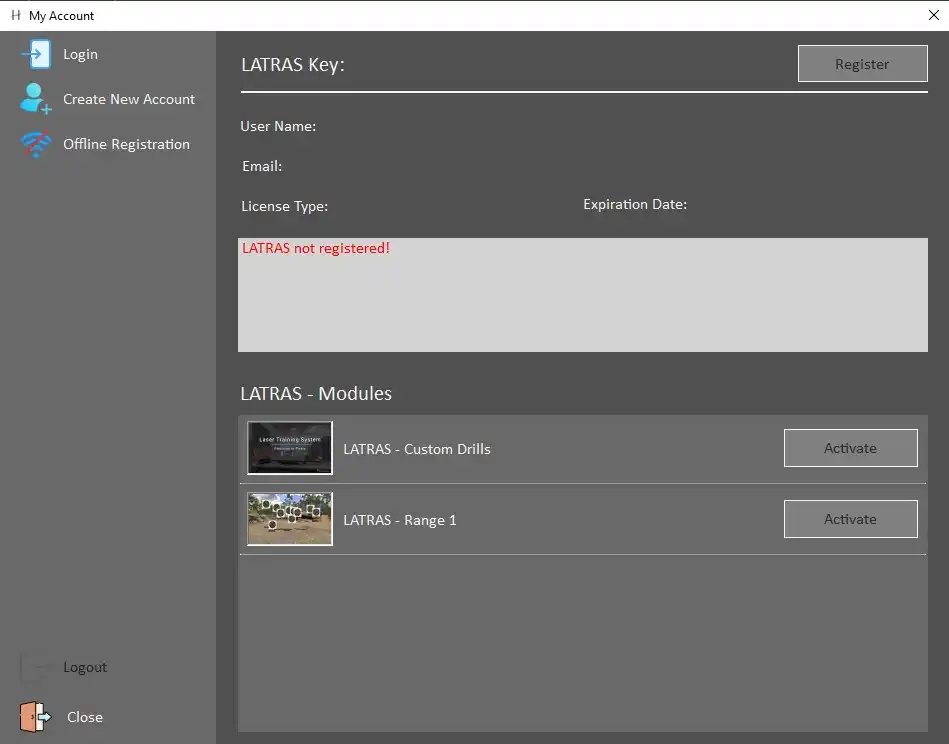Click the Create New Account person icon
The height and width of the screenshot is (744, 949).
pos(36,99)
